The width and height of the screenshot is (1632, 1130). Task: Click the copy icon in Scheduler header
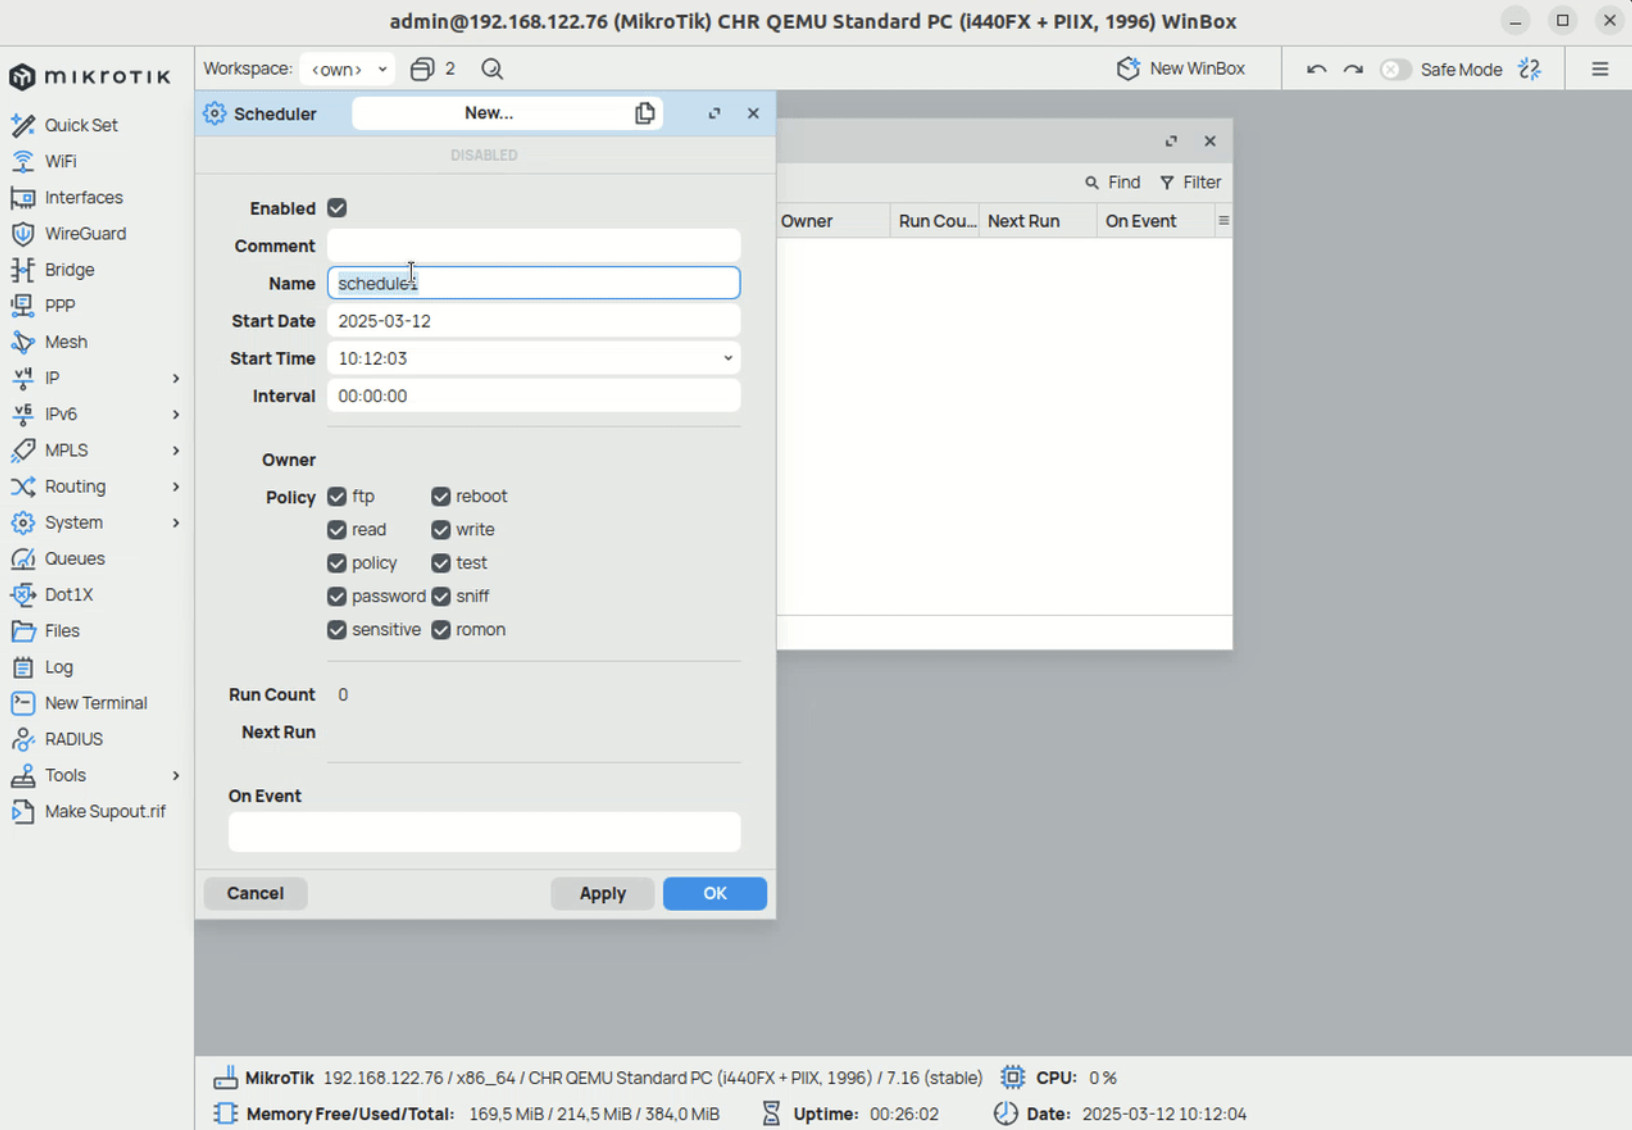(x=645, y=113)
